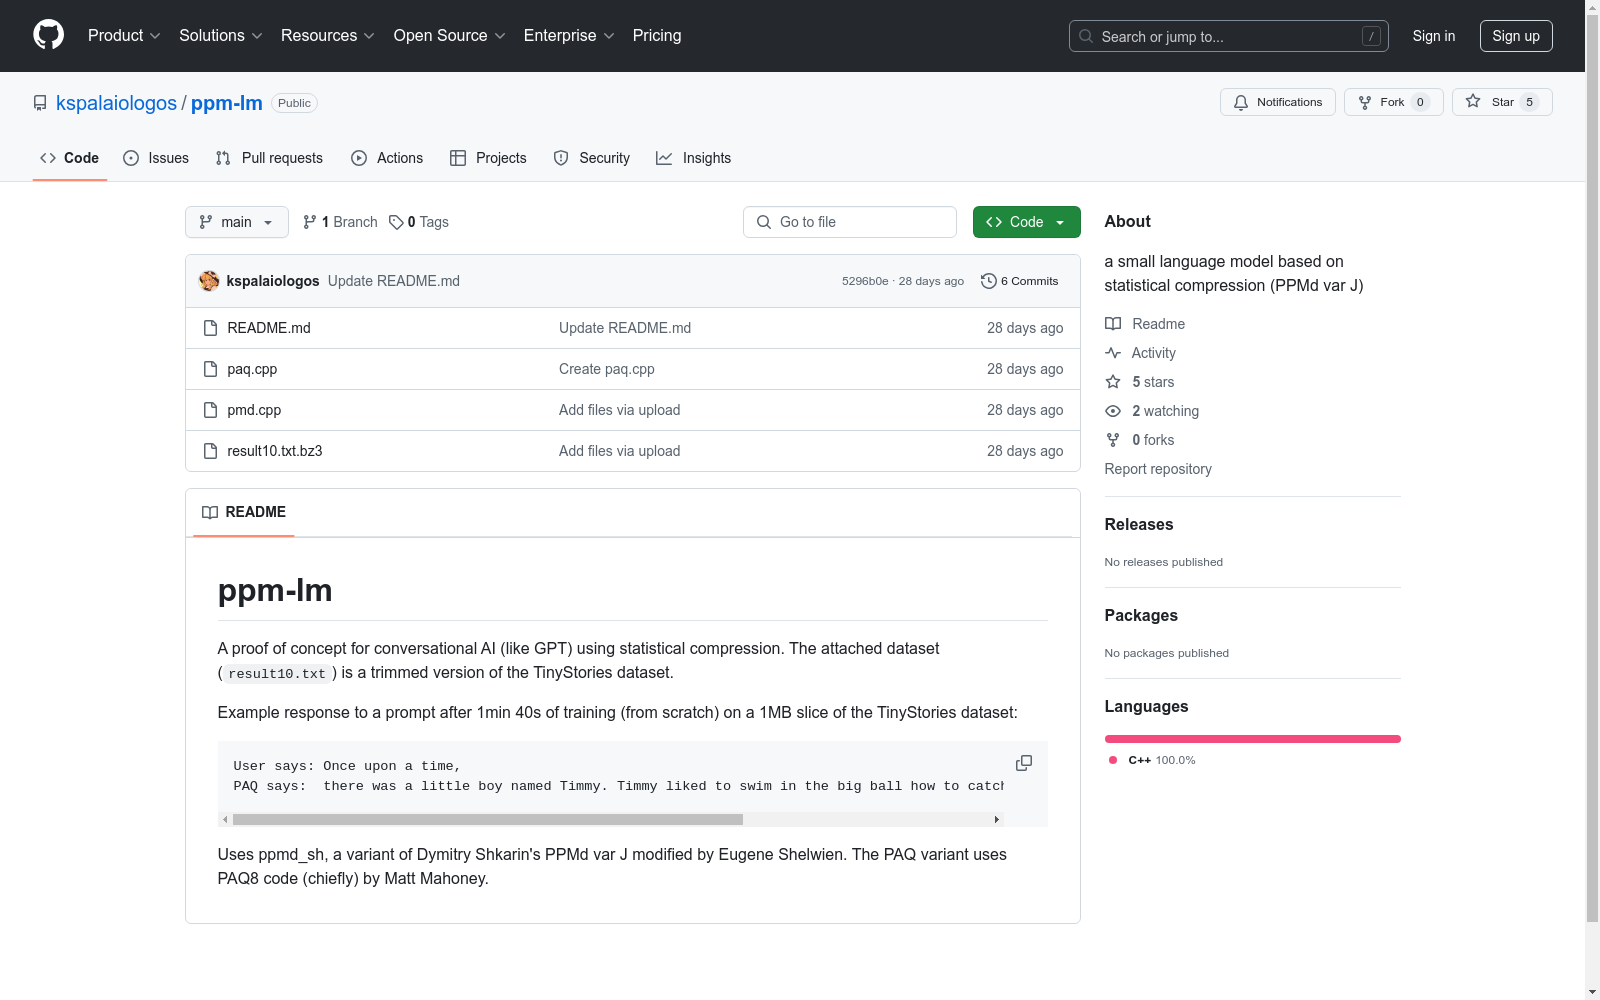Click the Search or jump to field

click(1229, 36)
